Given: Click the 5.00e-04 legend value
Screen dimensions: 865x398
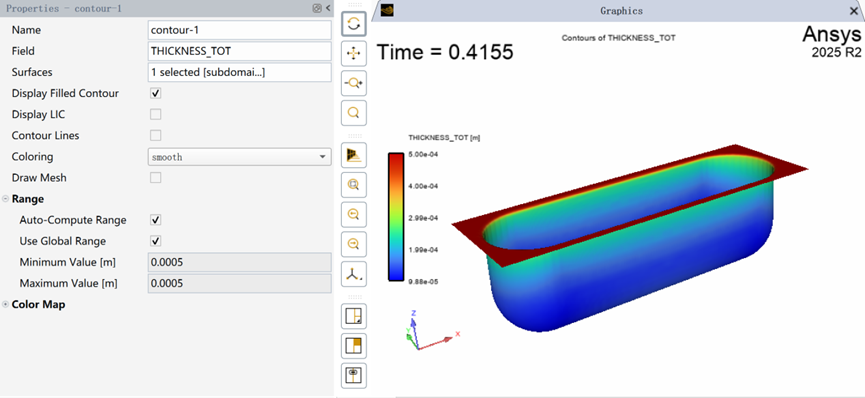Looking at the screenshot, I should 423,154.
